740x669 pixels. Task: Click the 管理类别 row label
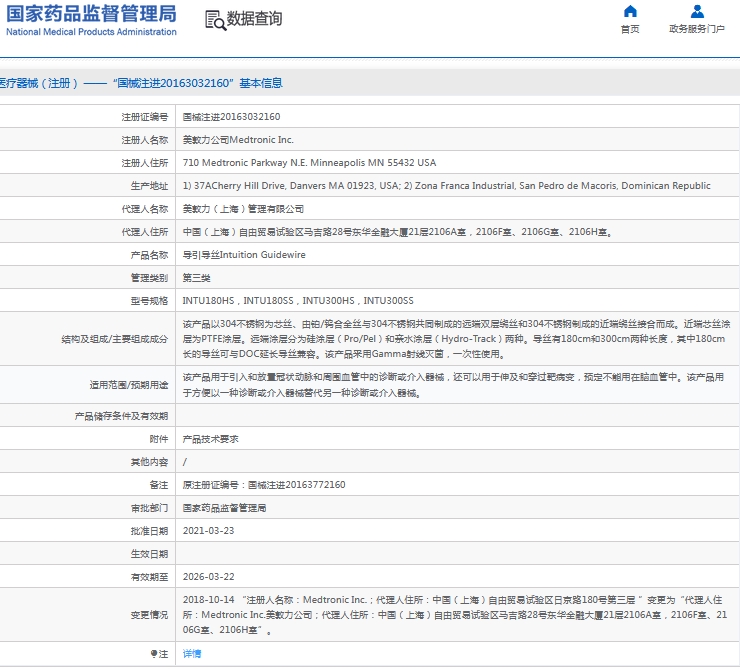pos(149,278)
